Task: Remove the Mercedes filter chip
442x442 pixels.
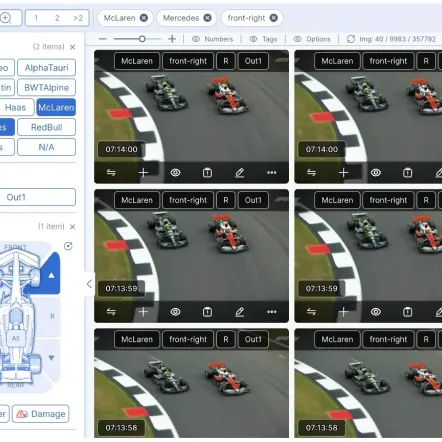Action: (207, 18)
